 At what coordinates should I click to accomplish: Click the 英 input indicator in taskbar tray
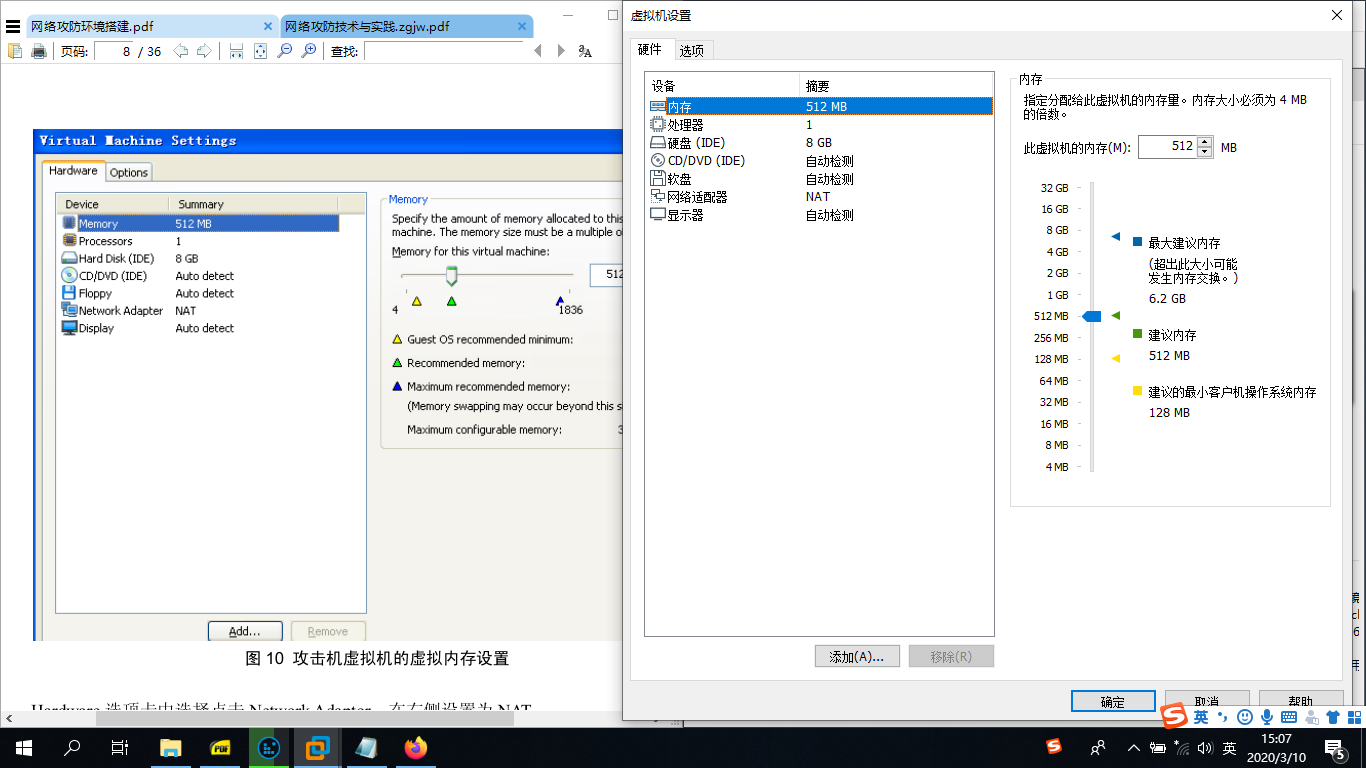point(1230,748)
